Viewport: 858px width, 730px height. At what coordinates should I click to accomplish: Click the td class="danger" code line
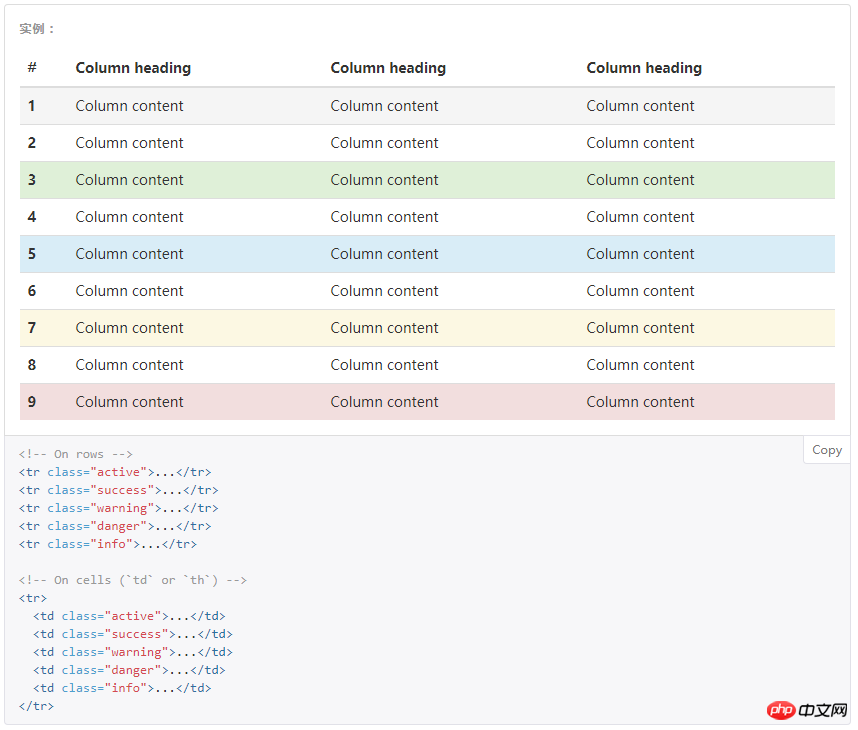129,670
